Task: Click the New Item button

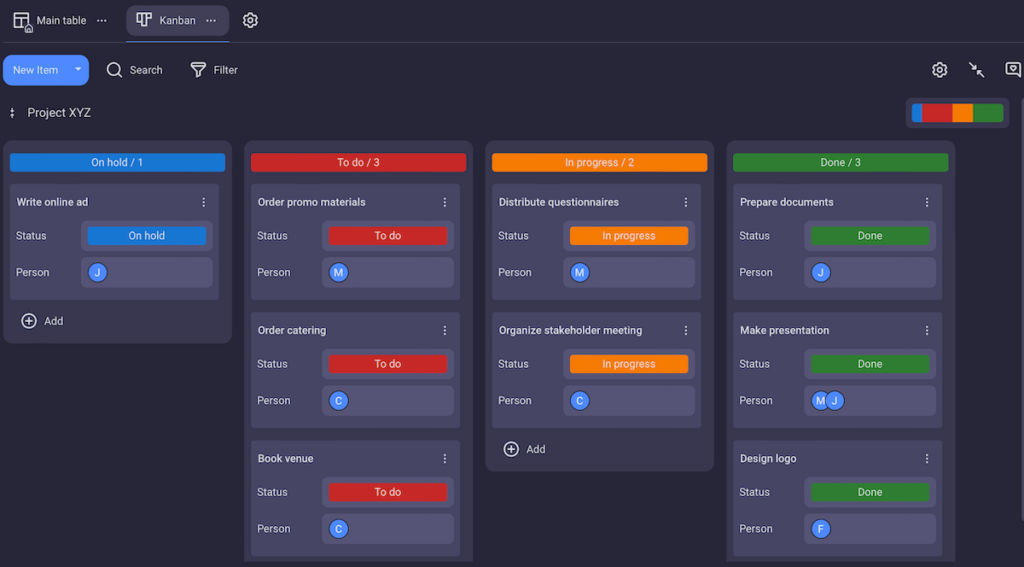Action: (x=35, y=70)
